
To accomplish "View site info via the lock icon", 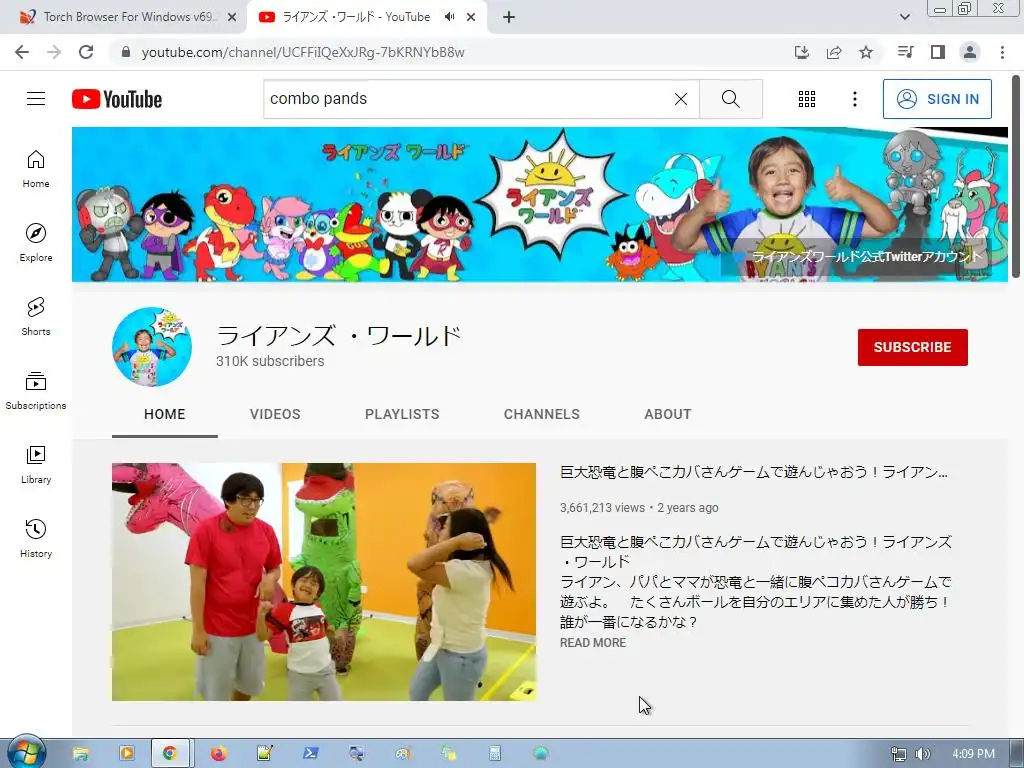I will pos(126,52).
